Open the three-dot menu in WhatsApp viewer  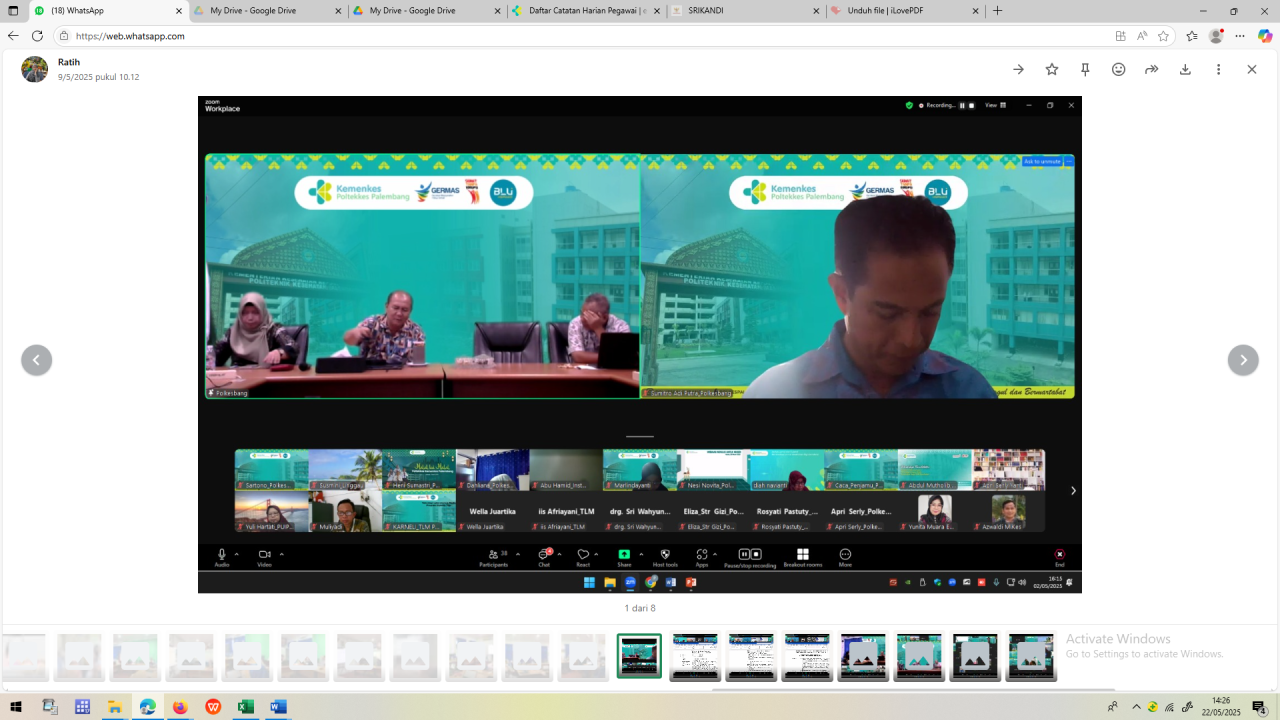(1218, 69)
